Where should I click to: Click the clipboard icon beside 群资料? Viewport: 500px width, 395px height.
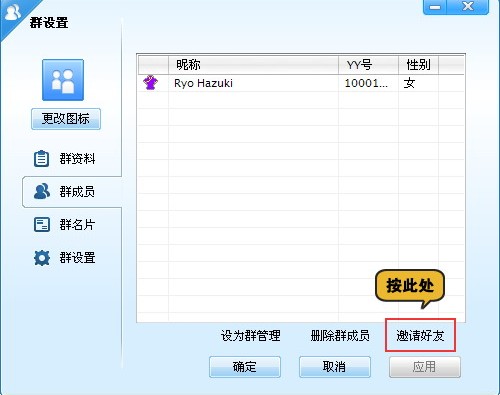[41, 159]
